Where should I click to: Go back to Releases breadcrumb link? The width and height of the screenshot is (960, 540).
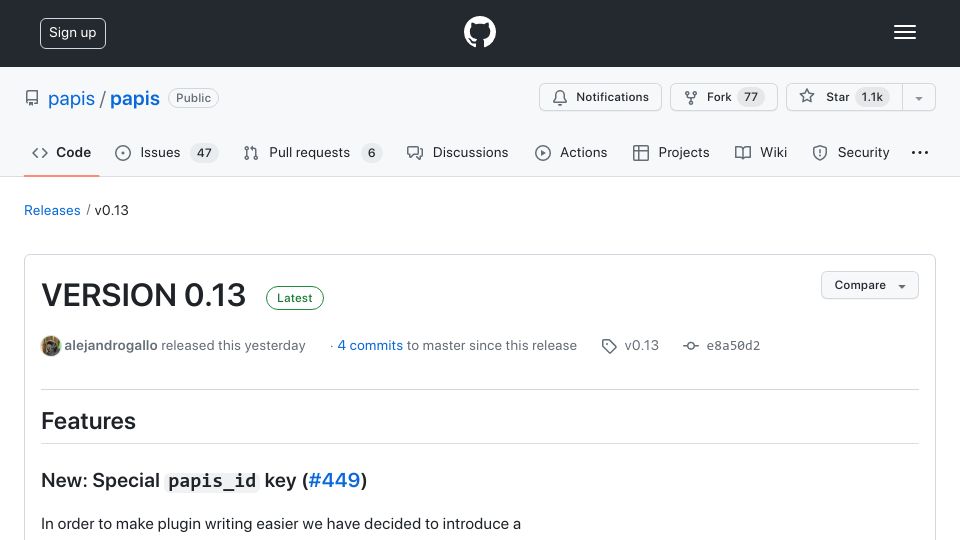coord(52,210)
